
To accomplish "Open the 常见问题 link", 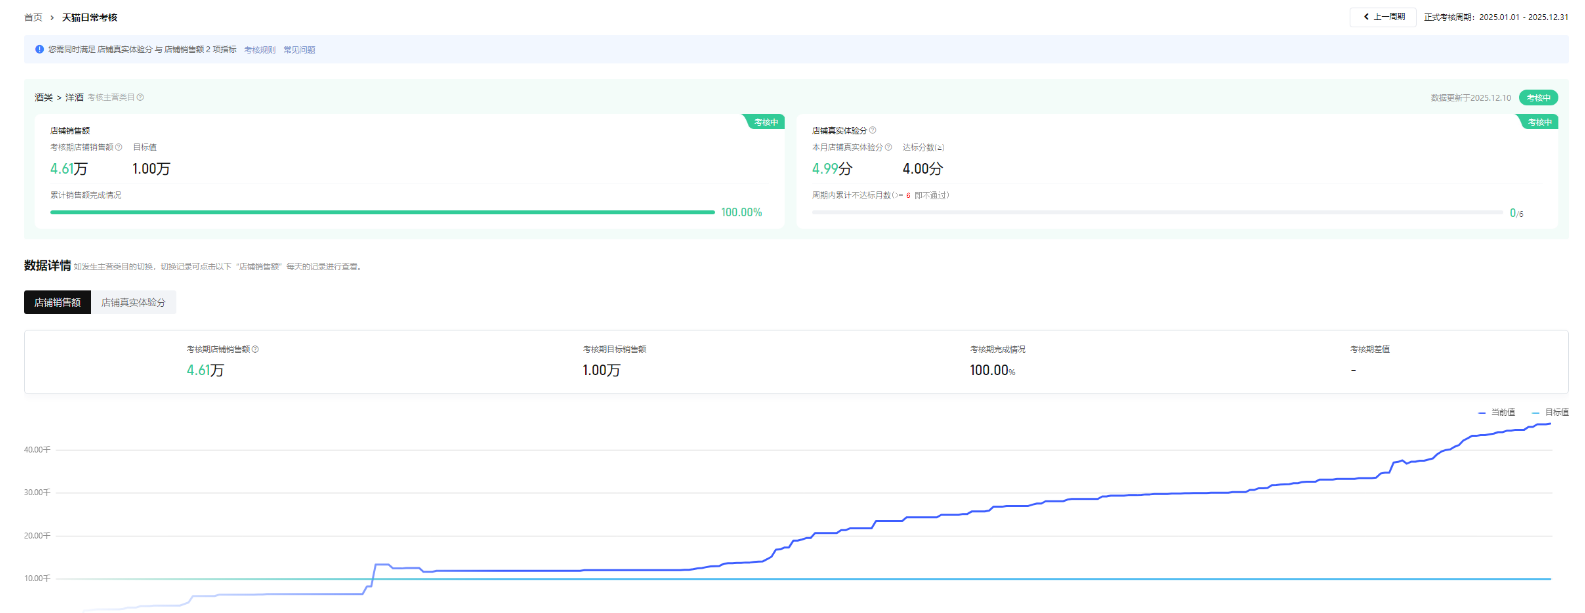I will click(x=299, y=50).
